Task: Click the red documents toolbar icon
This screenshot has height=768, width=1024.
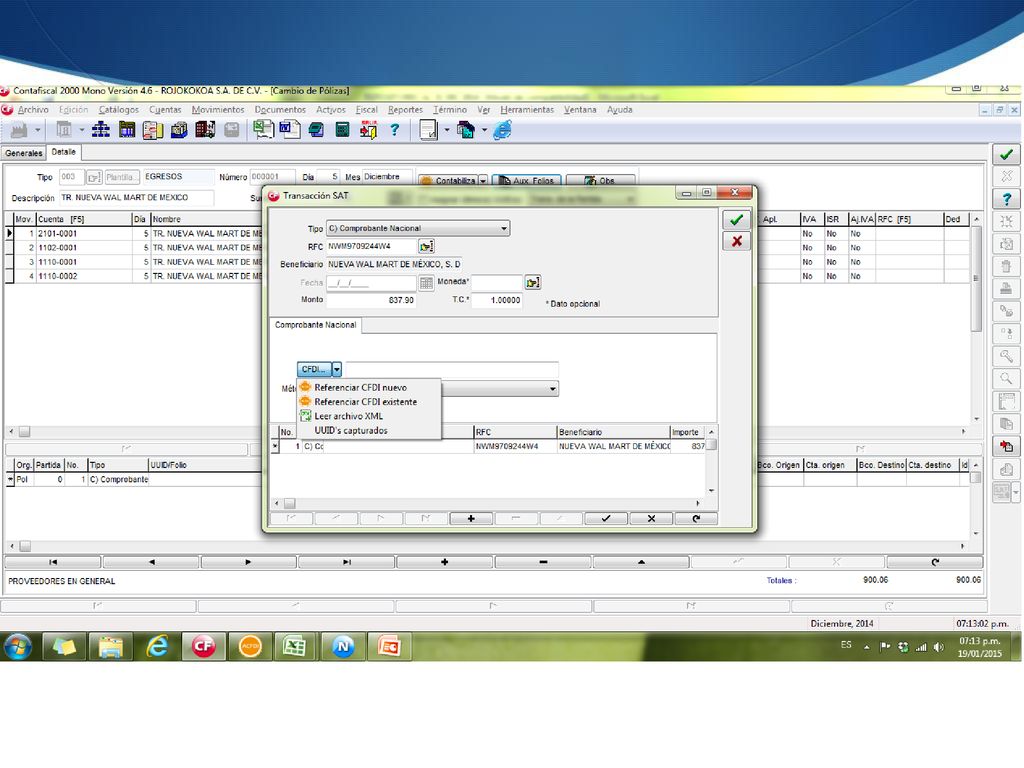Action: [153, 130]
